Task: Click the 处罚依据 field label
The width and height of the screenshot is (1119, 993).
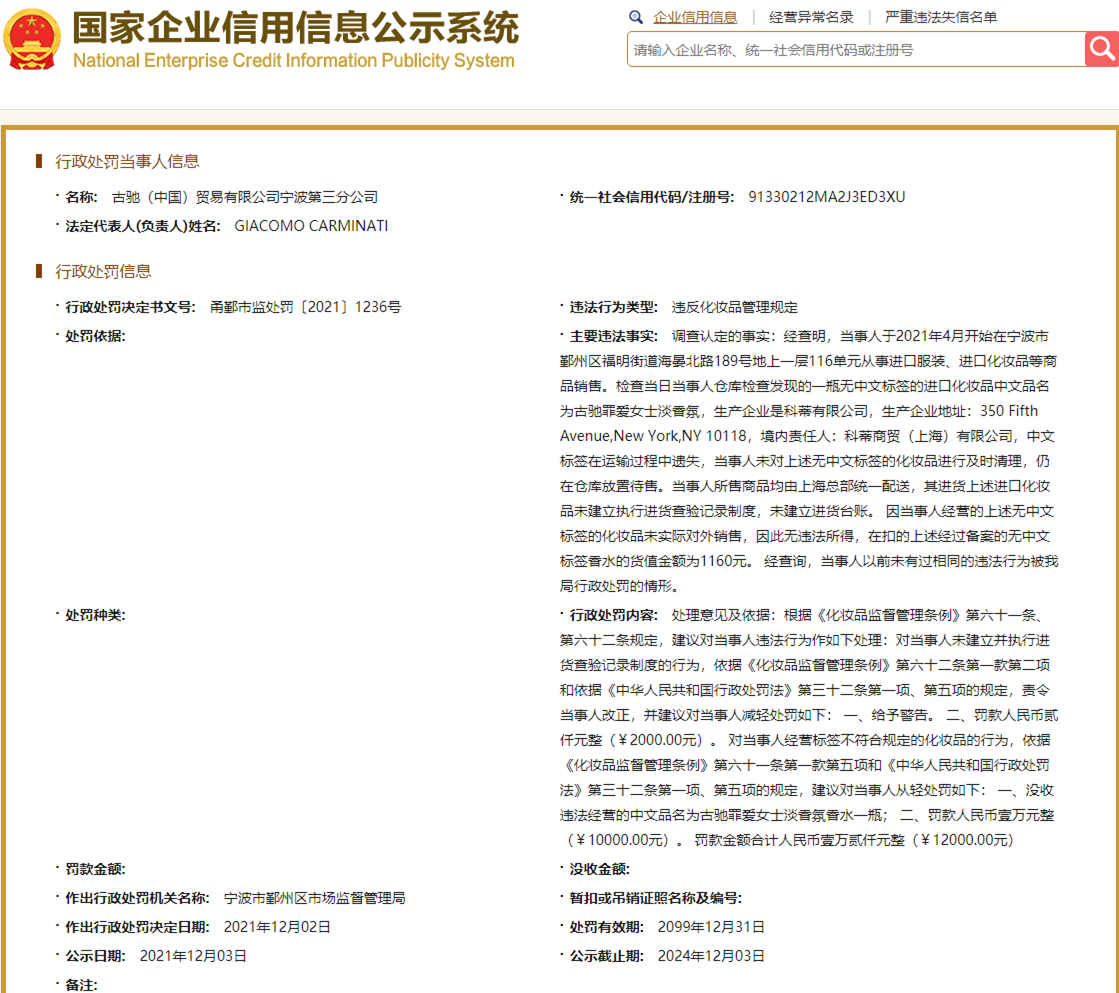Action: [95, 336]
